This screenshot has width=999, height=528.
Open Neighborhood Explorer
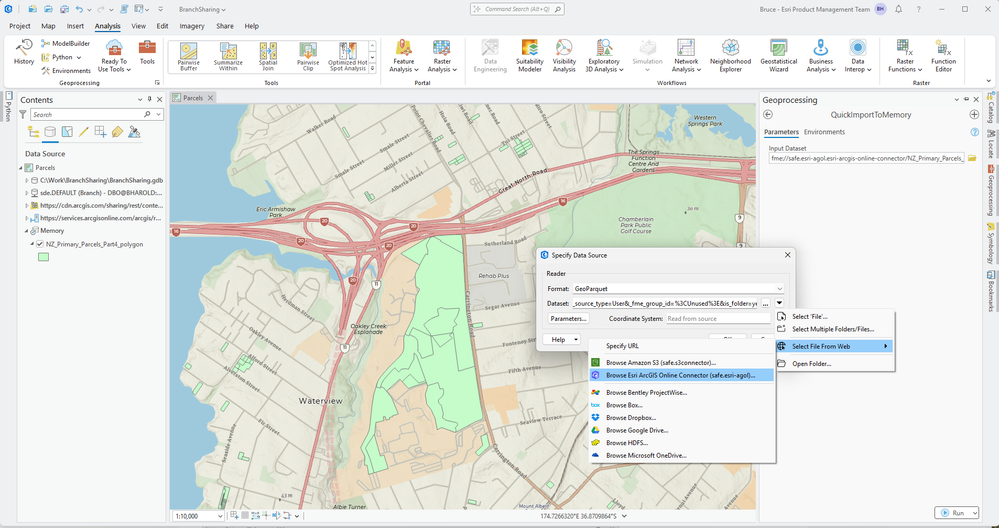click(731, 56)
